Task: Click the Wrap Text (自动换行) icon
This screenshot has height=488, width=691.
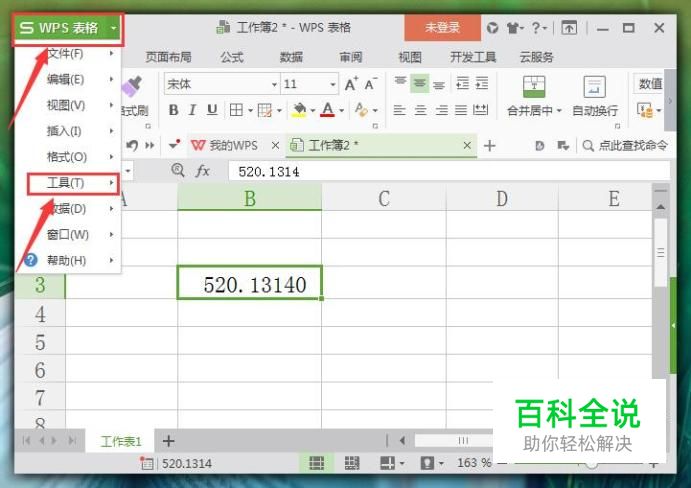Action: click(x=594, y=86)
